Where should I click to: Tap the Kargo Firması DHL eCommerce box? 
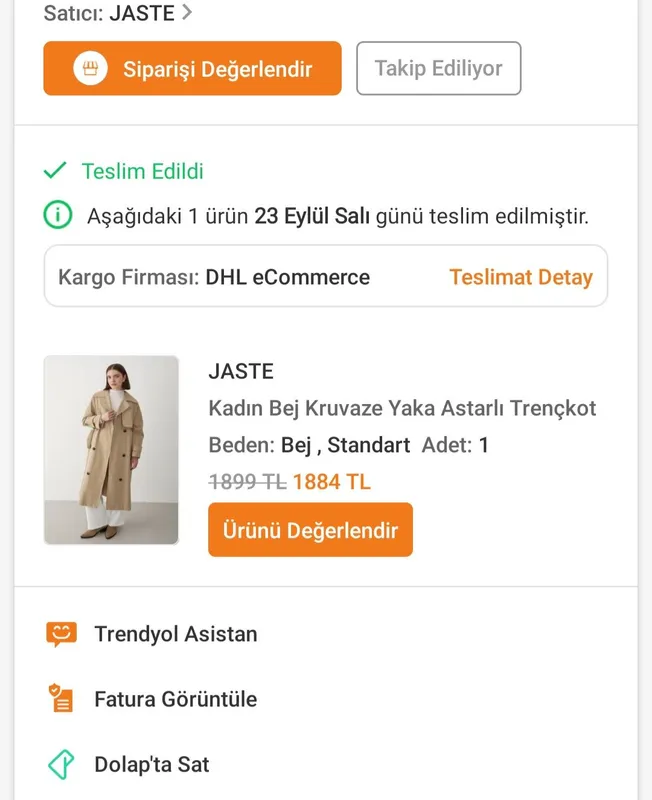pos(325,276)
